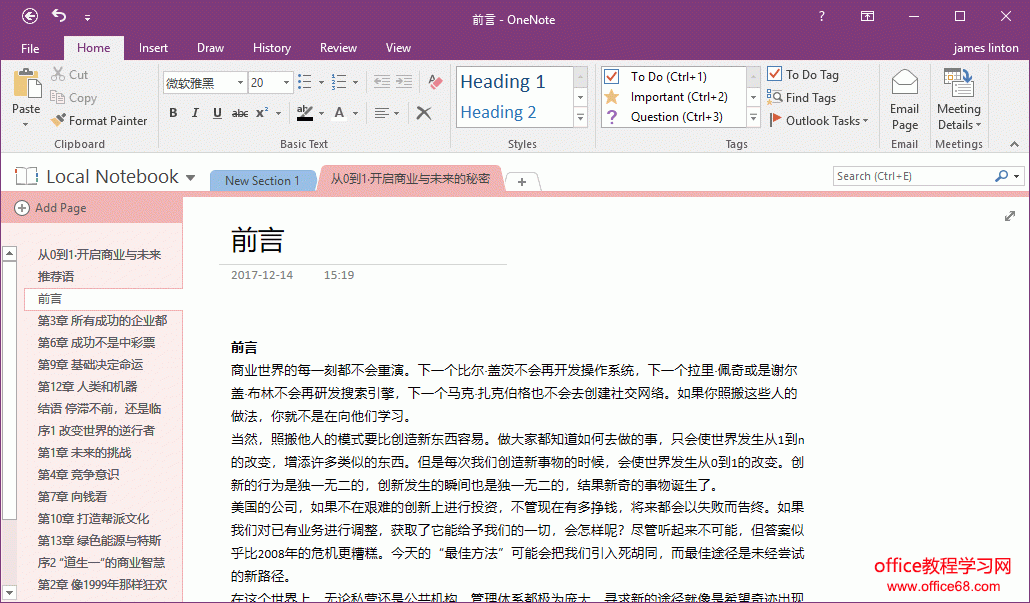Viewport: 1030px width, 603px height.
Task: Expand the Local Notebook dropdown
Action: click(x=190, y=178)
